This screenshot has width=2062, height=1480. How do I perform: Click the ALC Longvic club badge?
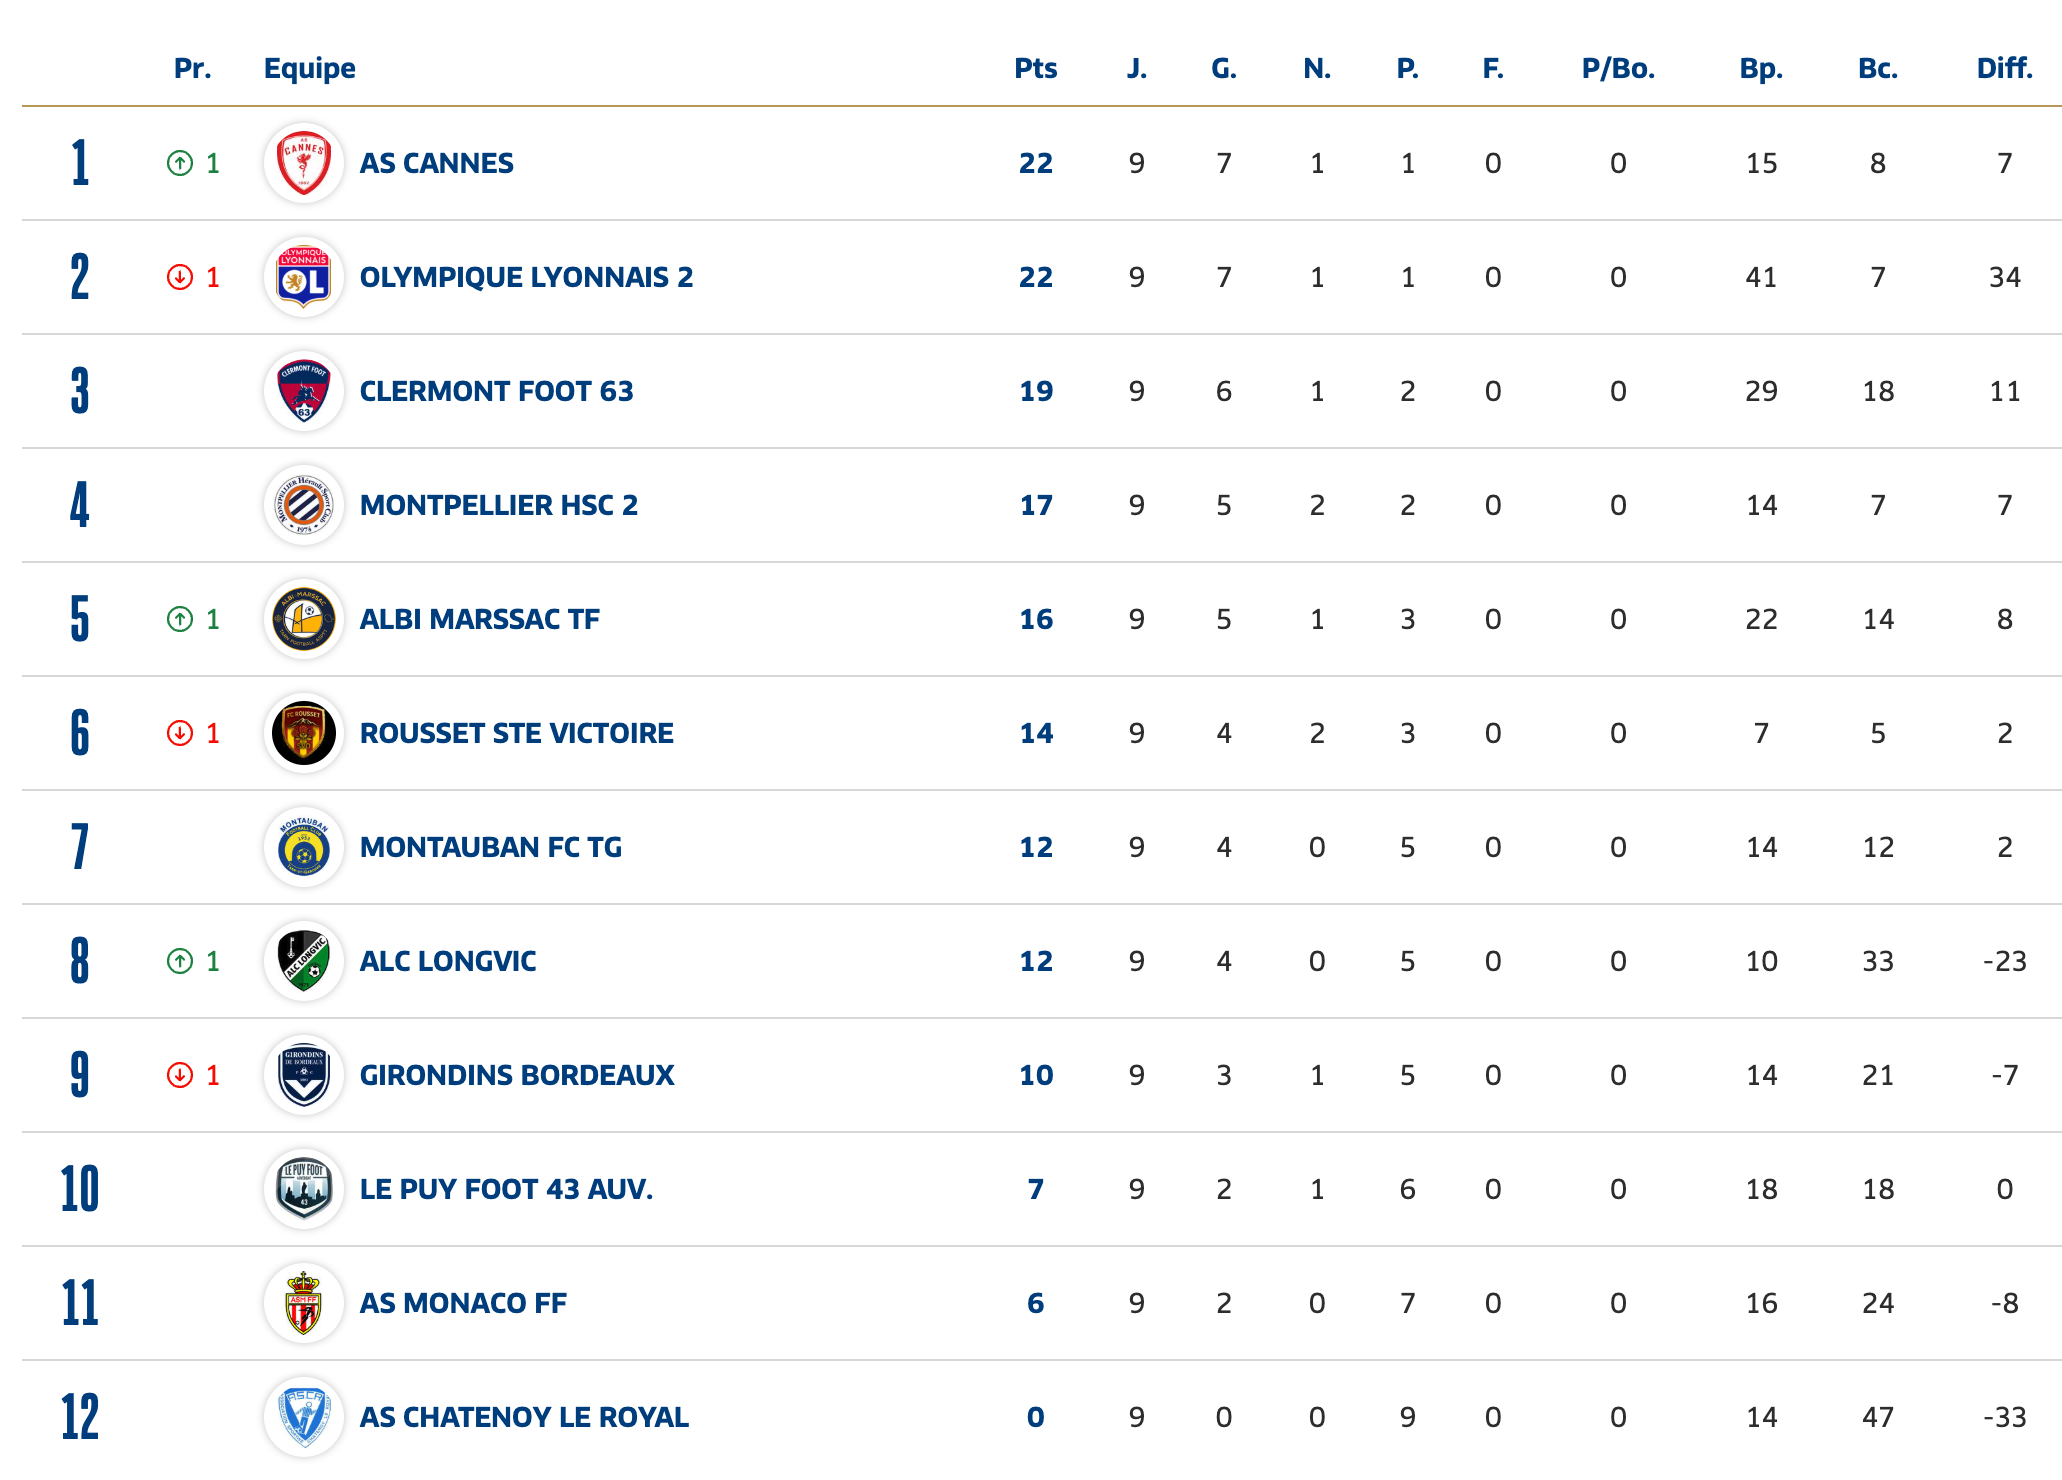point(304,961)
